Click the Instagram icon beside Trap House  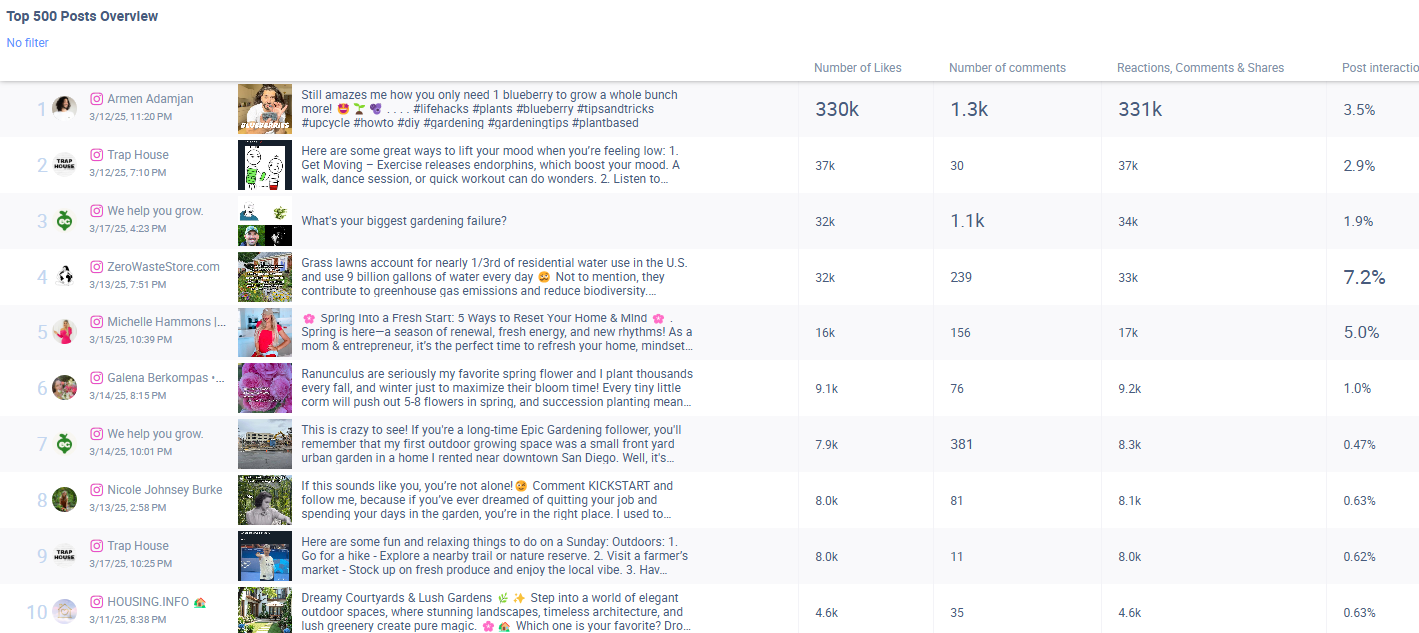coord(96,154)
